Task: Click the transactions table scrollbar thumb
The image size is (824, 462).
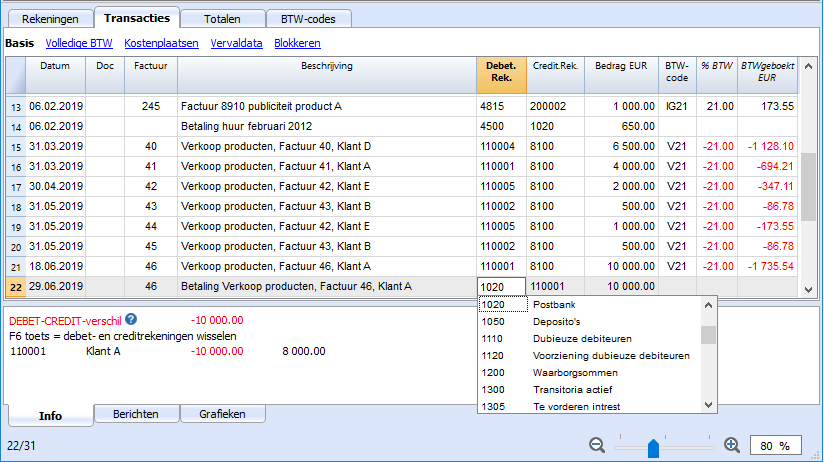Action: (808, 187)
